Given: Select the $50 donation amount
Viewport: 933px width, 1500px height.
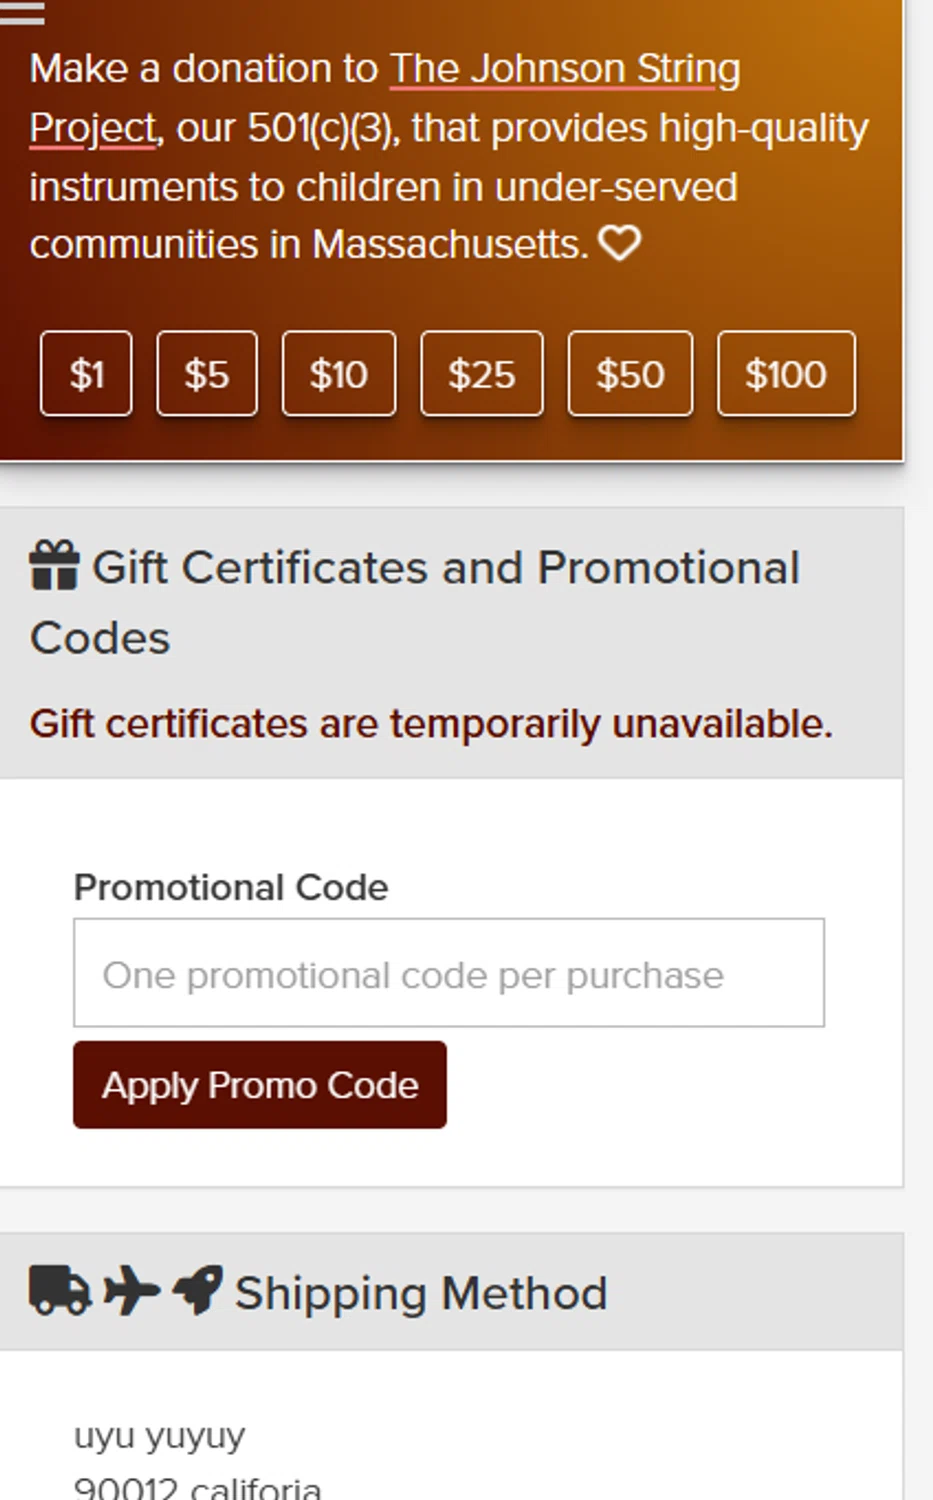Looking at the screenshot, I should point(630,374).
